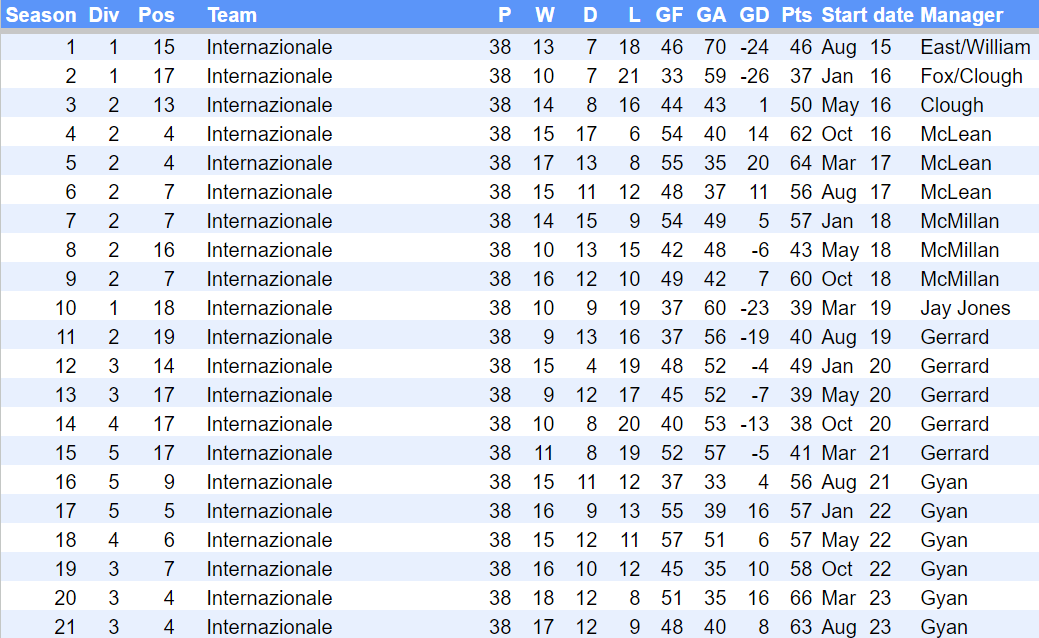This screenshot has height=638, width=1039.
Task: Click the Pos column header
Action: tap(156, 15)
